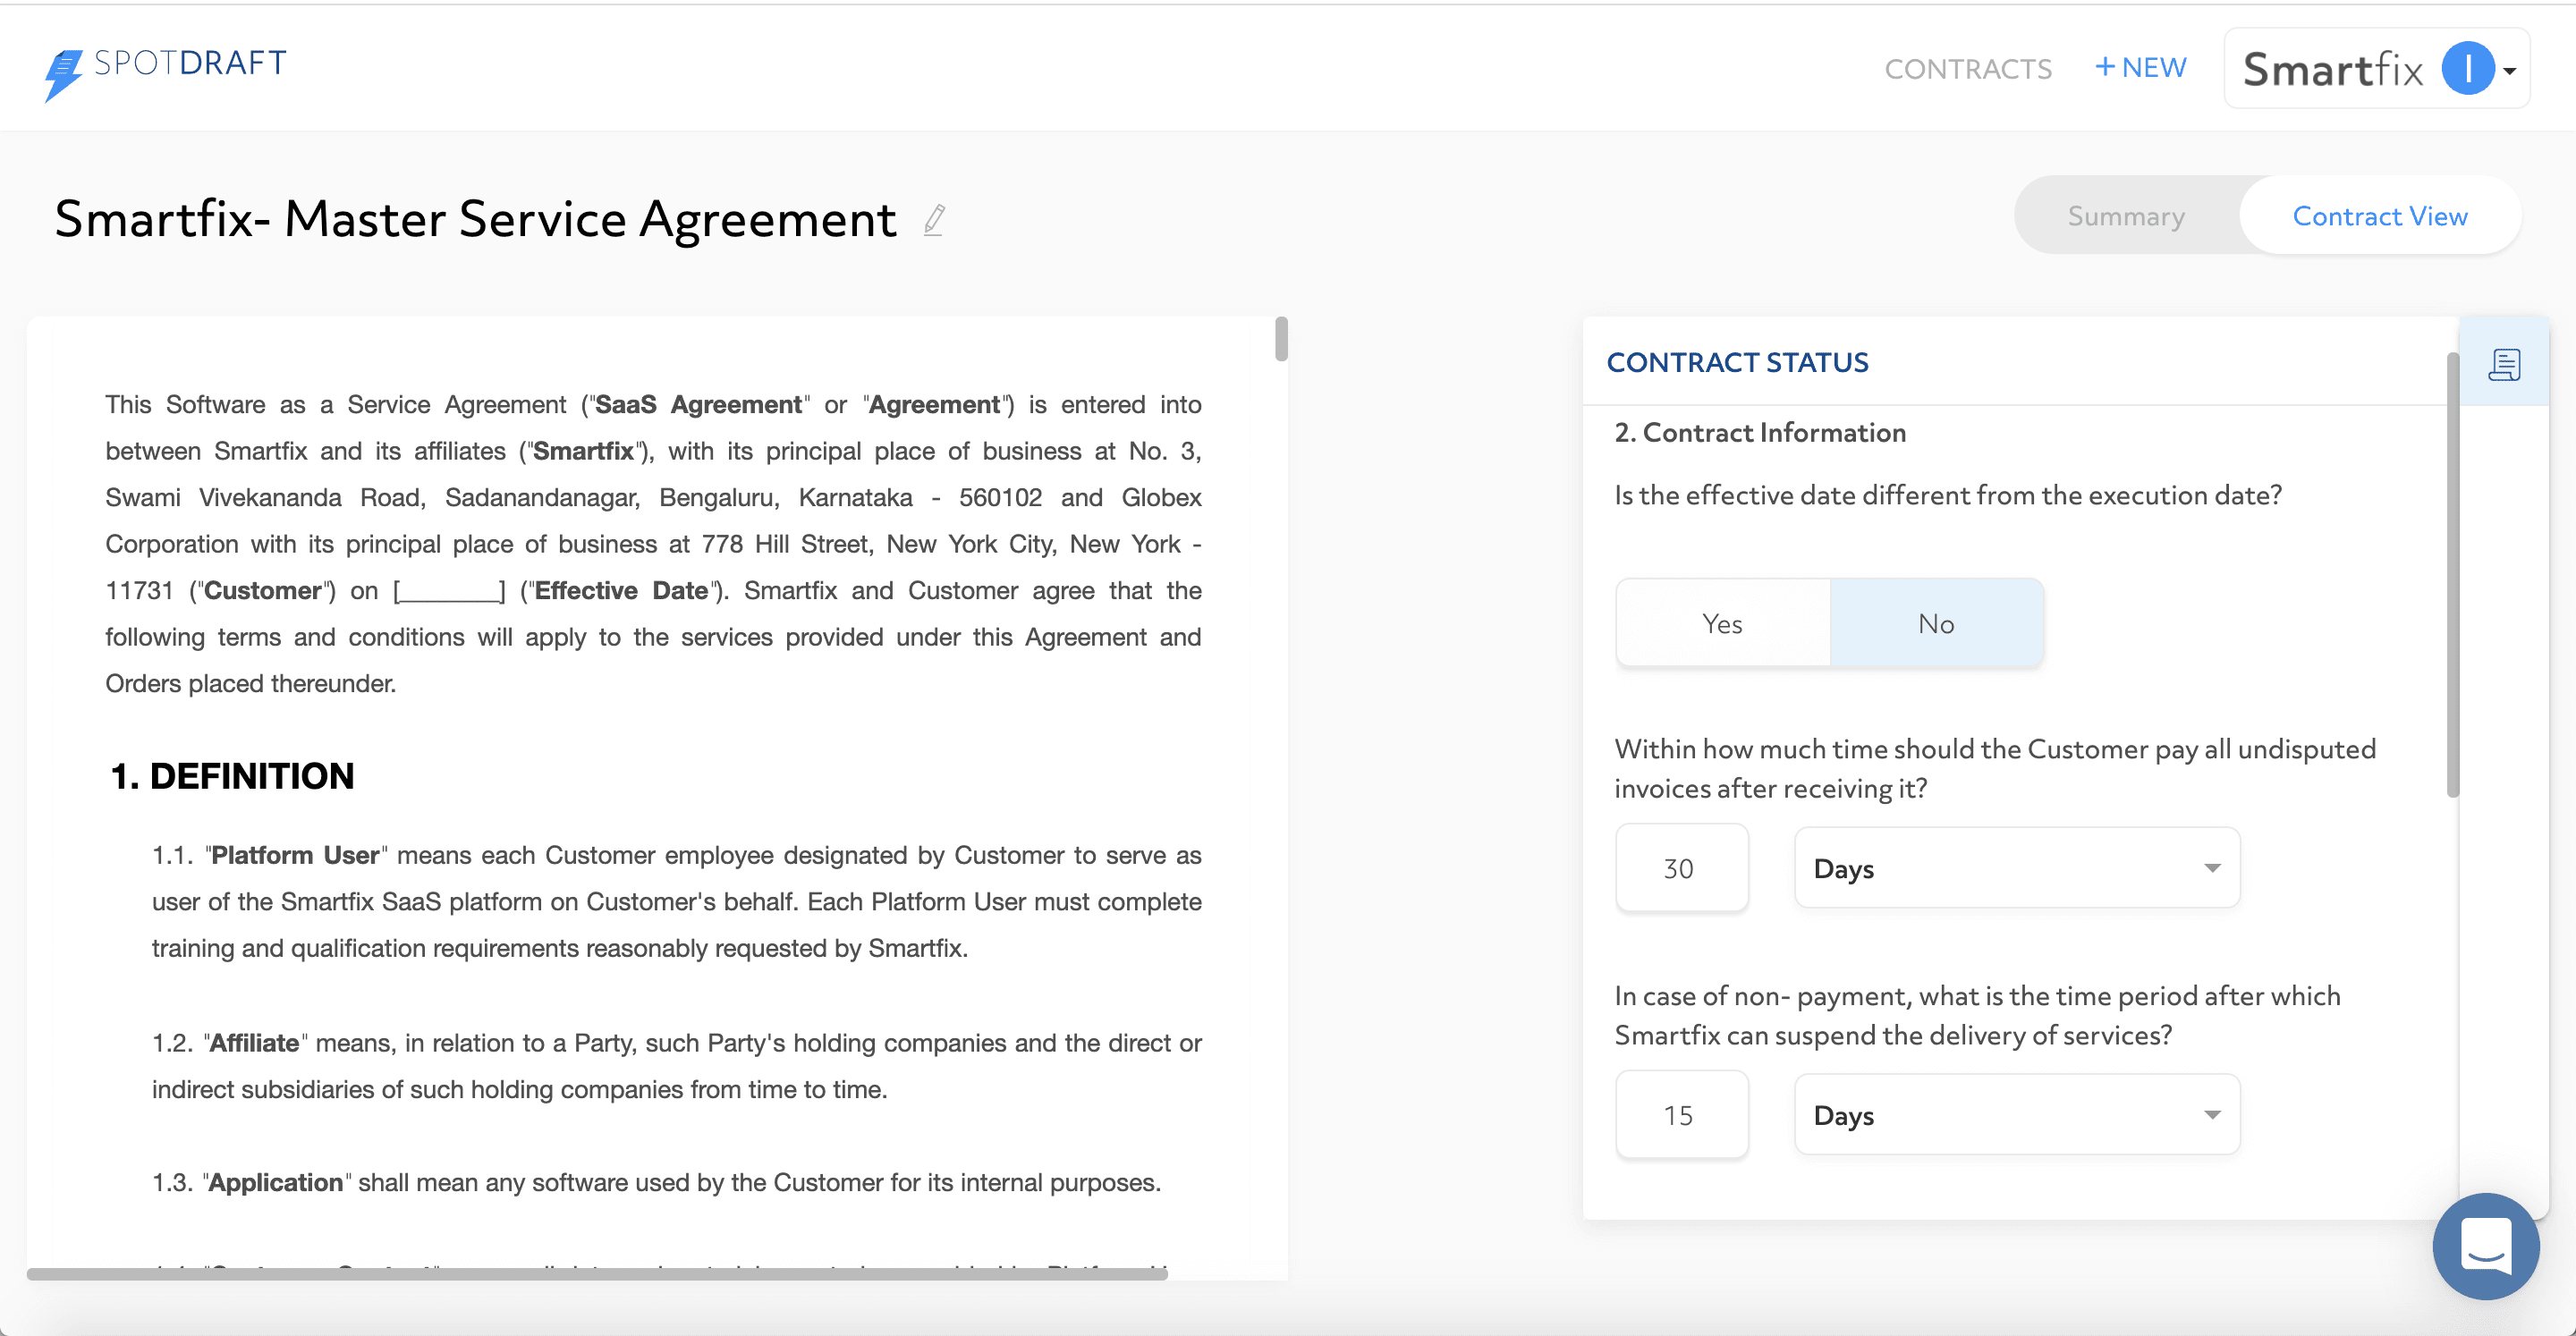Click the suspension period field showing 15
Viewport: 2576px width, 1336px height.
1681,1115
